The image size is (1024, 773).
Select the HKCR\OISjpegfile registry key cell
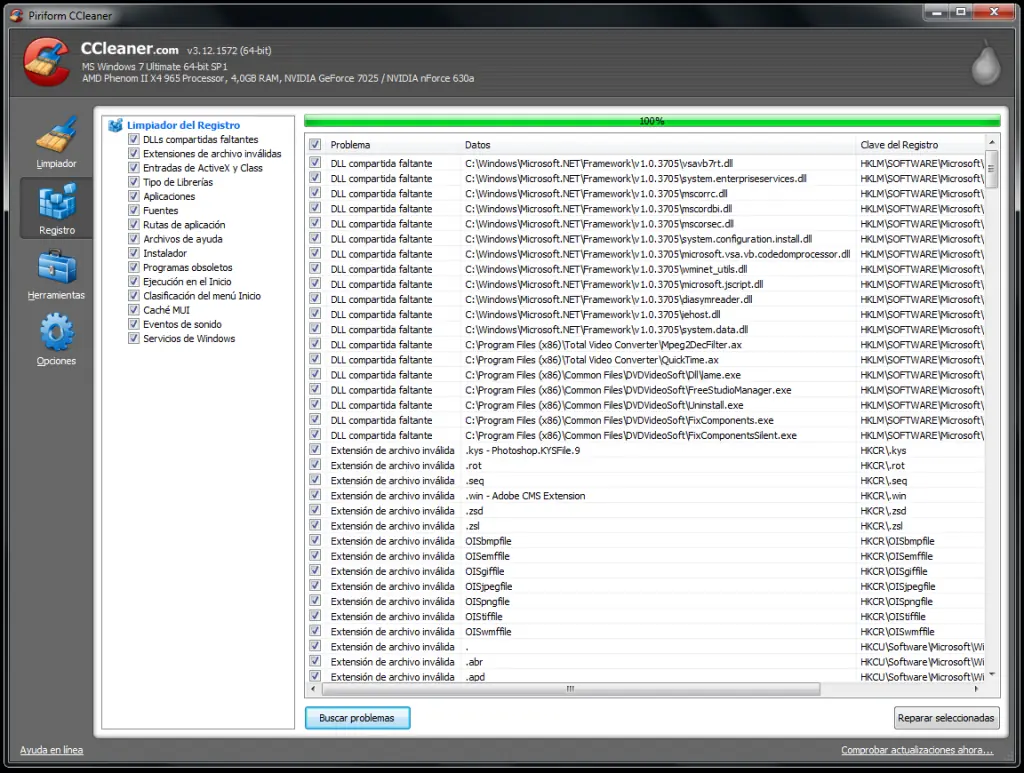click(897, 586)
